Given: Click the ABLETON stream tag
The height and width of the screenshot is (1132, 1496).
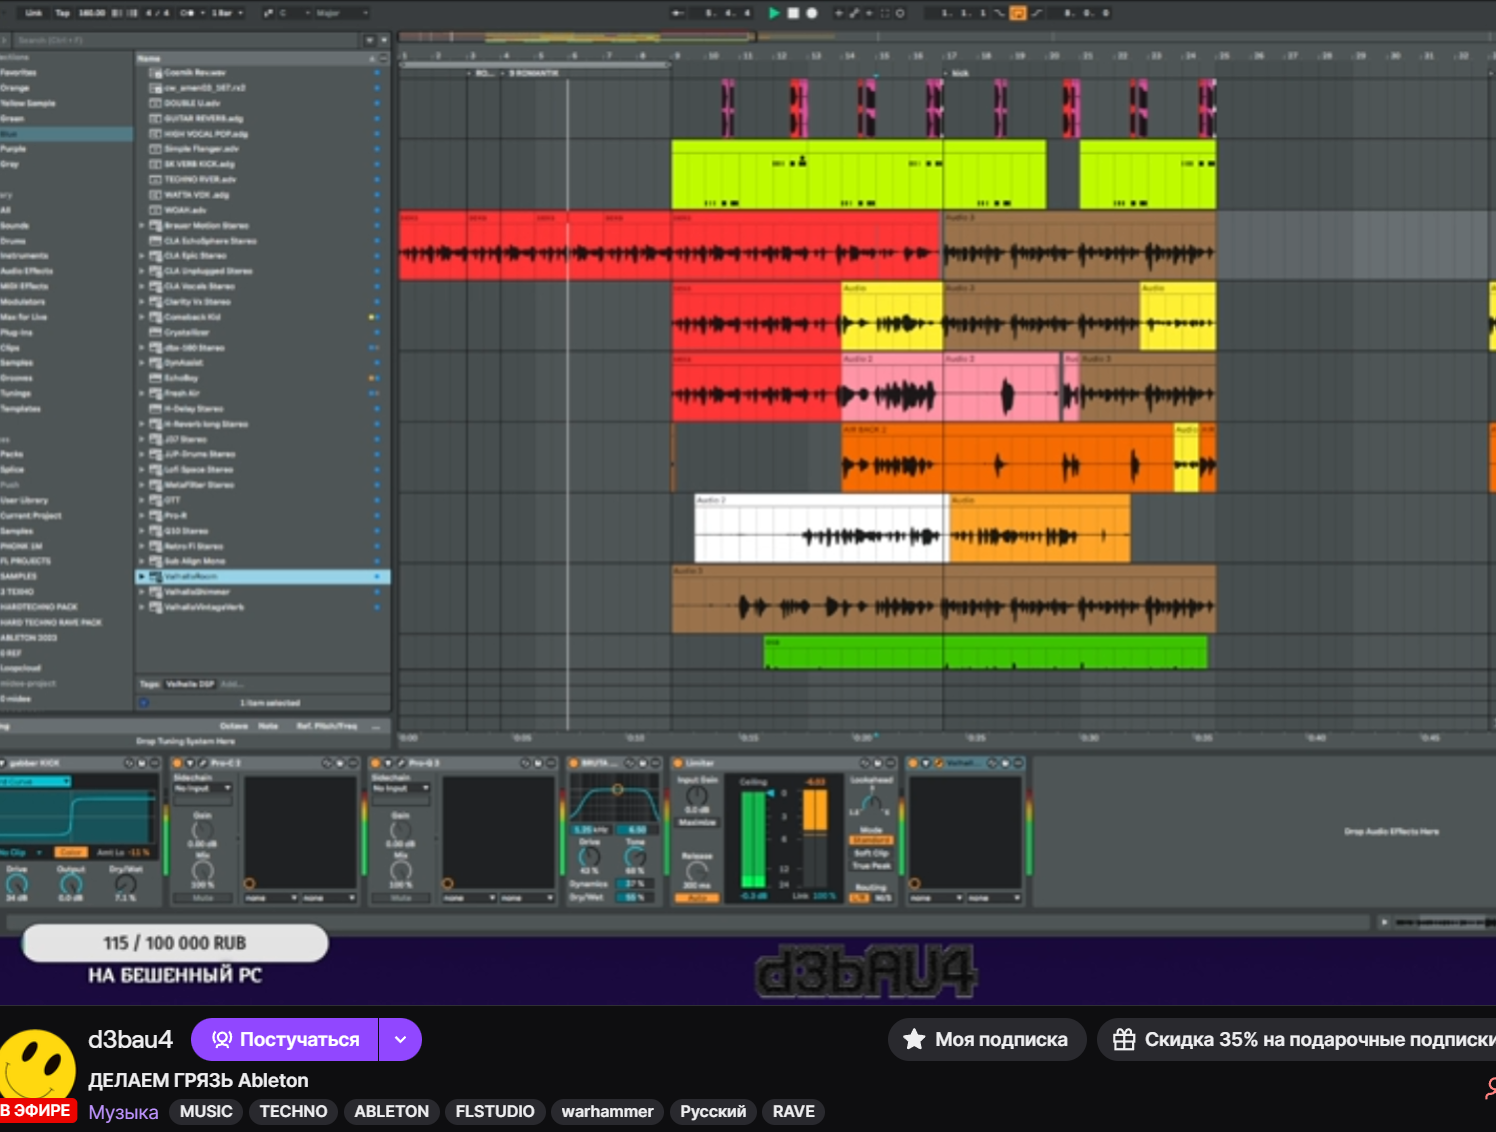Looking at the screenshot, I should [x=391, y=1112].
